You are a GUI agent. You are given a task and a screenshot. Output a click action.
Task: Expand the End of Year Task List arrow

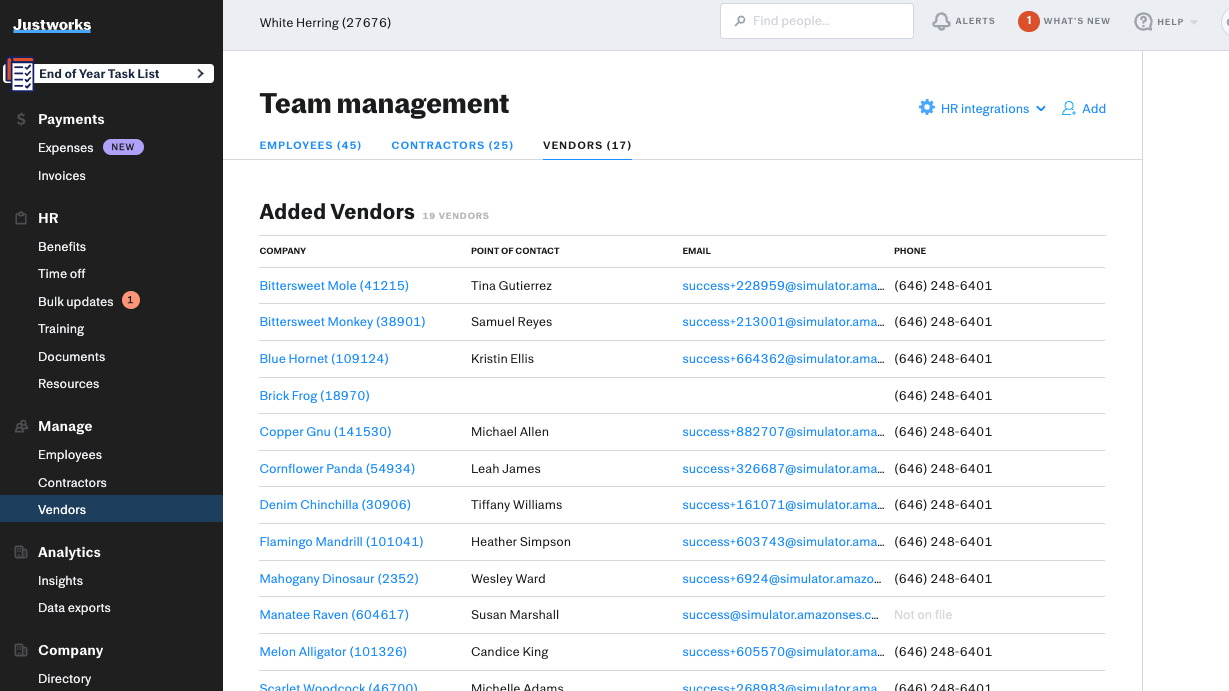pos(200,73)
